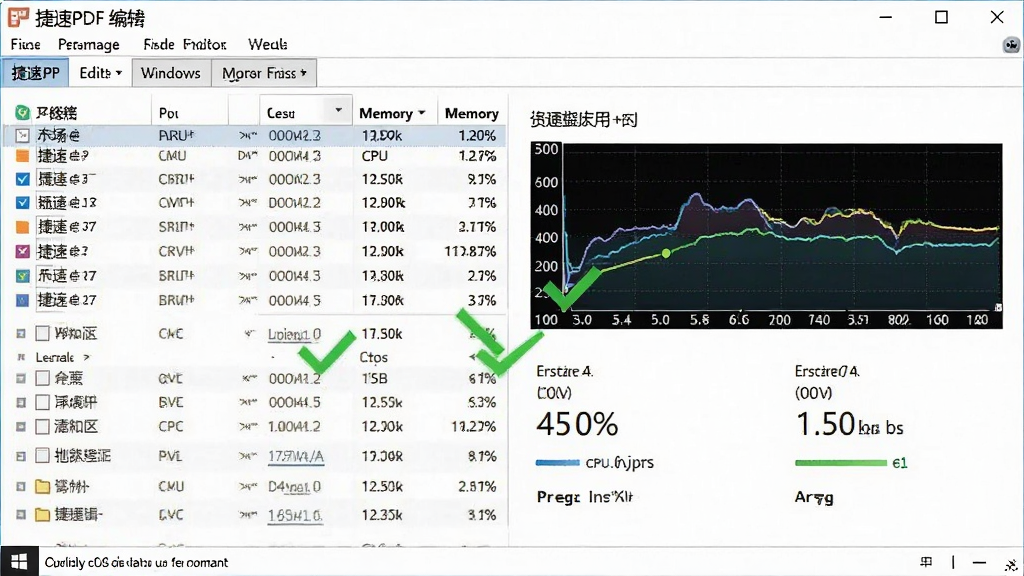Open the folder icon in the 12.35k row
This screenshot has height=576, width=1024.
tap(42, 515)
